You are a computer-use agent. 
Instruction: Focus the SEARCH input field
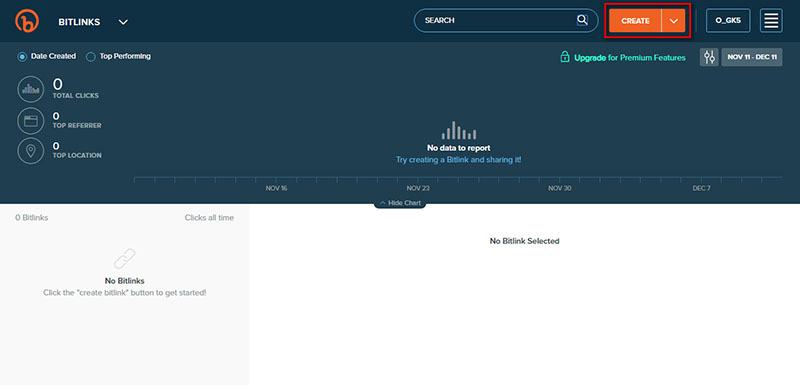(x=506, y=20)
